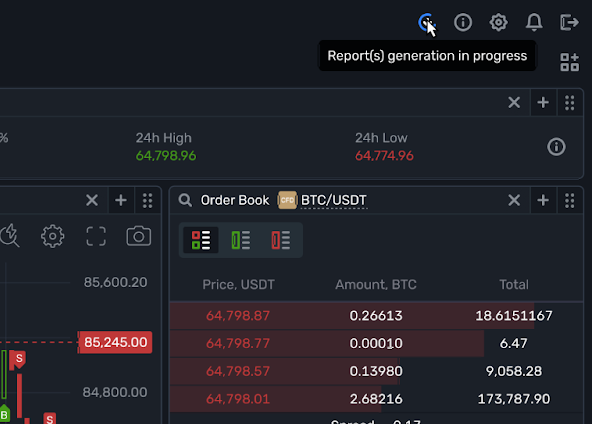Click the Price, USDT column header
Screen dimensions: 592x424
pos(238,284)
